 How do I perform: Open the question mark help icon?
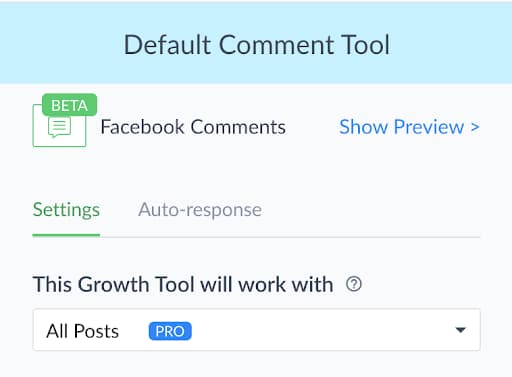[x=354, y=284]
